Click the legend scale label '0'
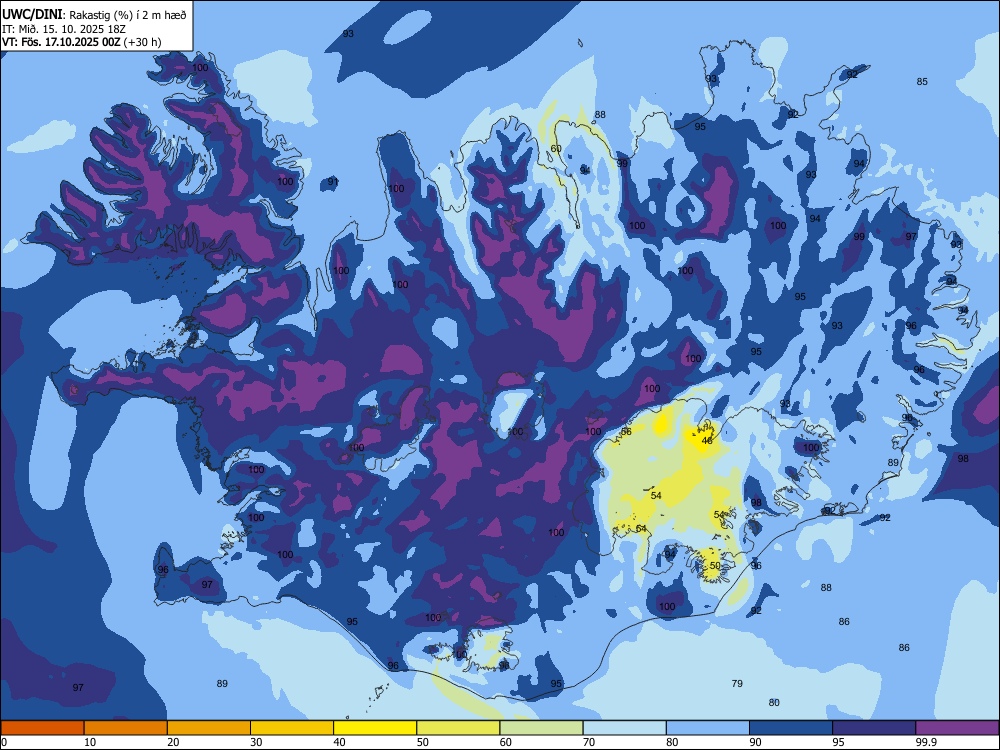The width and height of the screenshot is (1000, 750). click(x=3, y=742)
